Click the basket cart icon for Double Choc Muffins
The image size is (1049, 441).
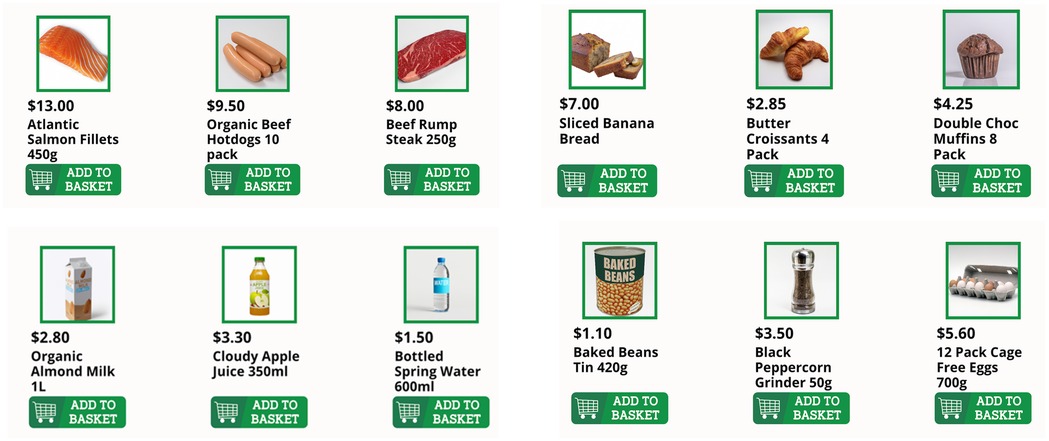click(948, 181)
